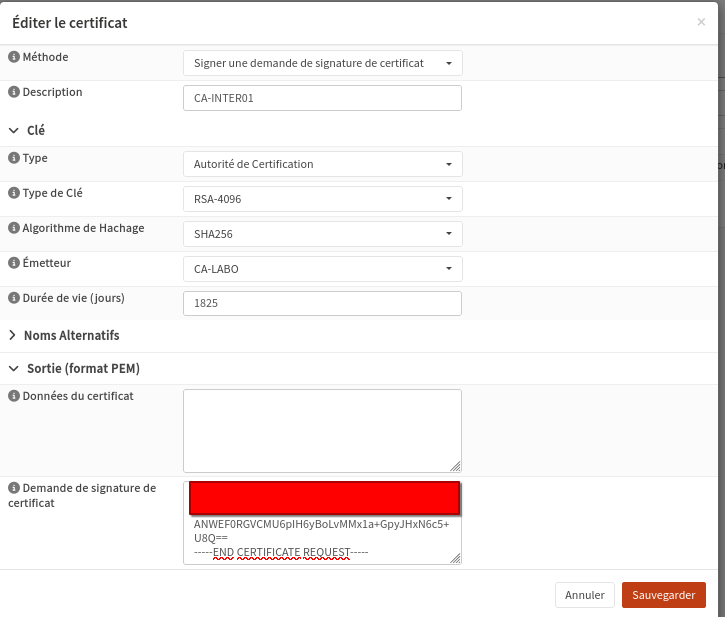The image size is (725, 617).
Task: Open the Émetteur CA-LABO dropdown
Action: click(322, 269)
